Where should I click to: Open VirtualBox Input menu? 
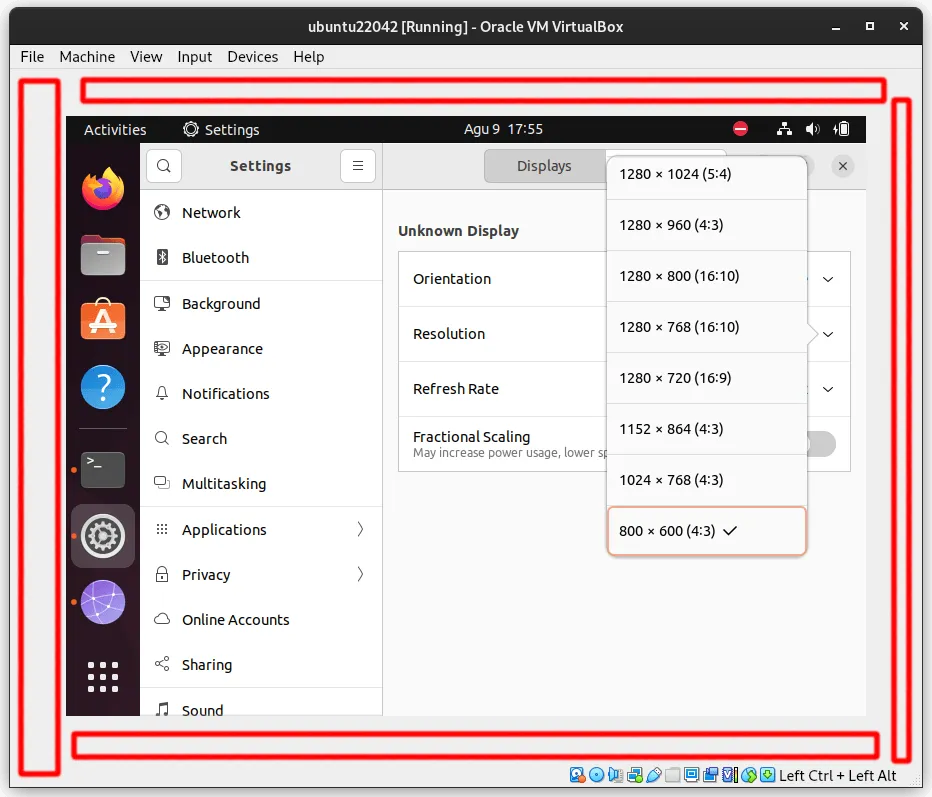pyautogui.click(x=194, y=57)
